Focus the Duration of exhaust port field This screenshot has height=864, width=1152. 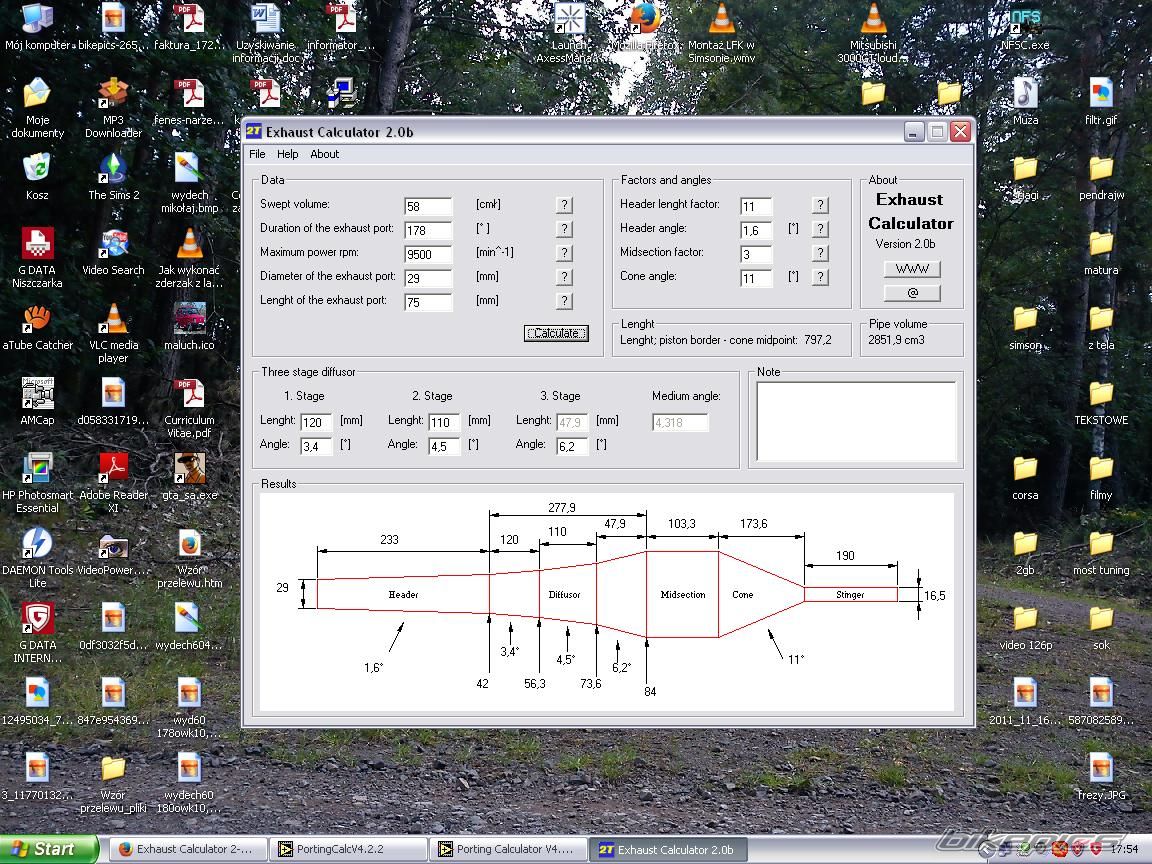(428, 230)
